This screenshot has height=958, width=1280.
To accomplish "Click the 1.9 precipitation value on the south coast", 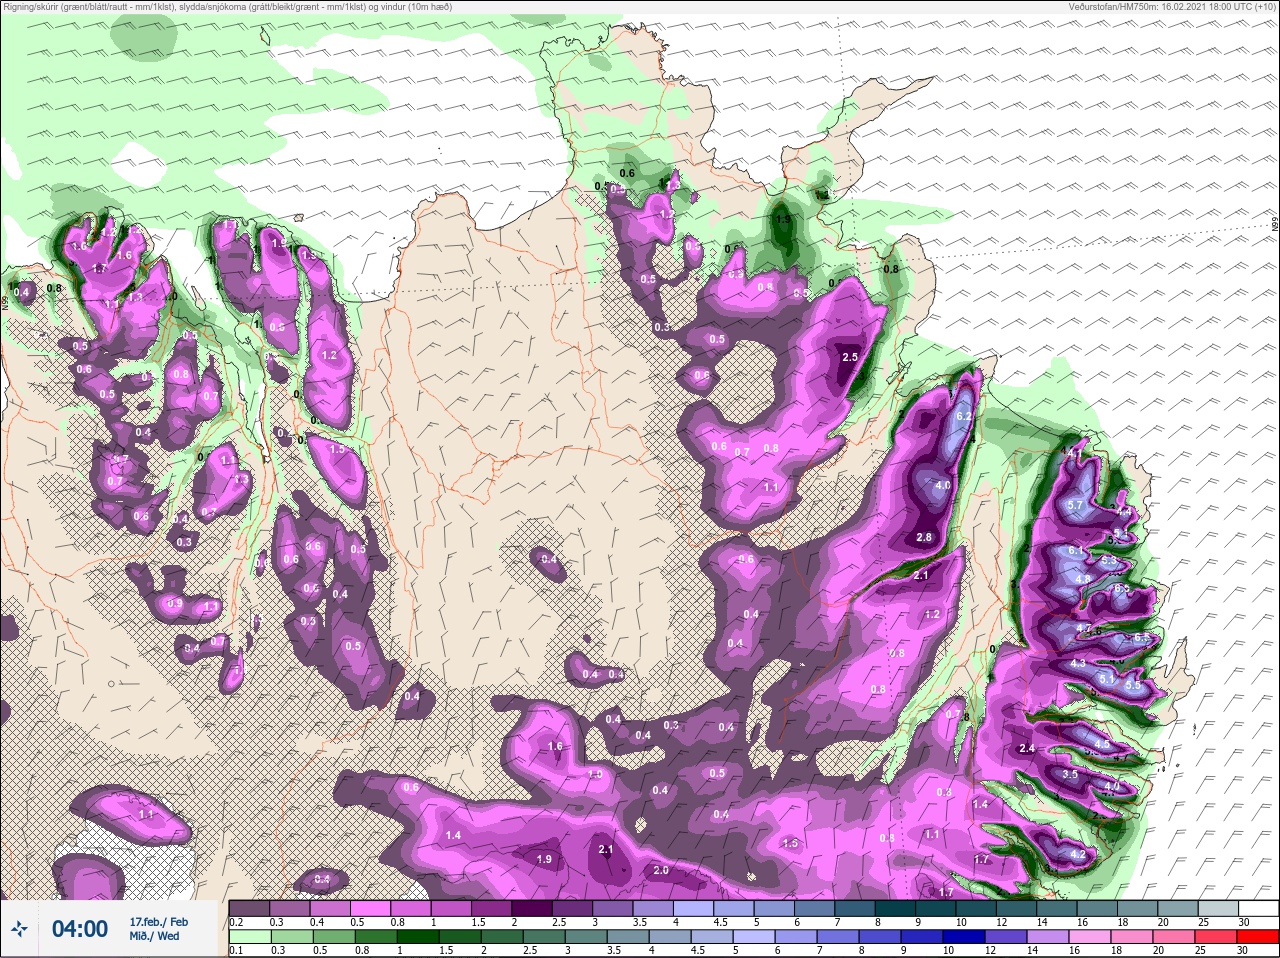I will click(x=544, y=859).
